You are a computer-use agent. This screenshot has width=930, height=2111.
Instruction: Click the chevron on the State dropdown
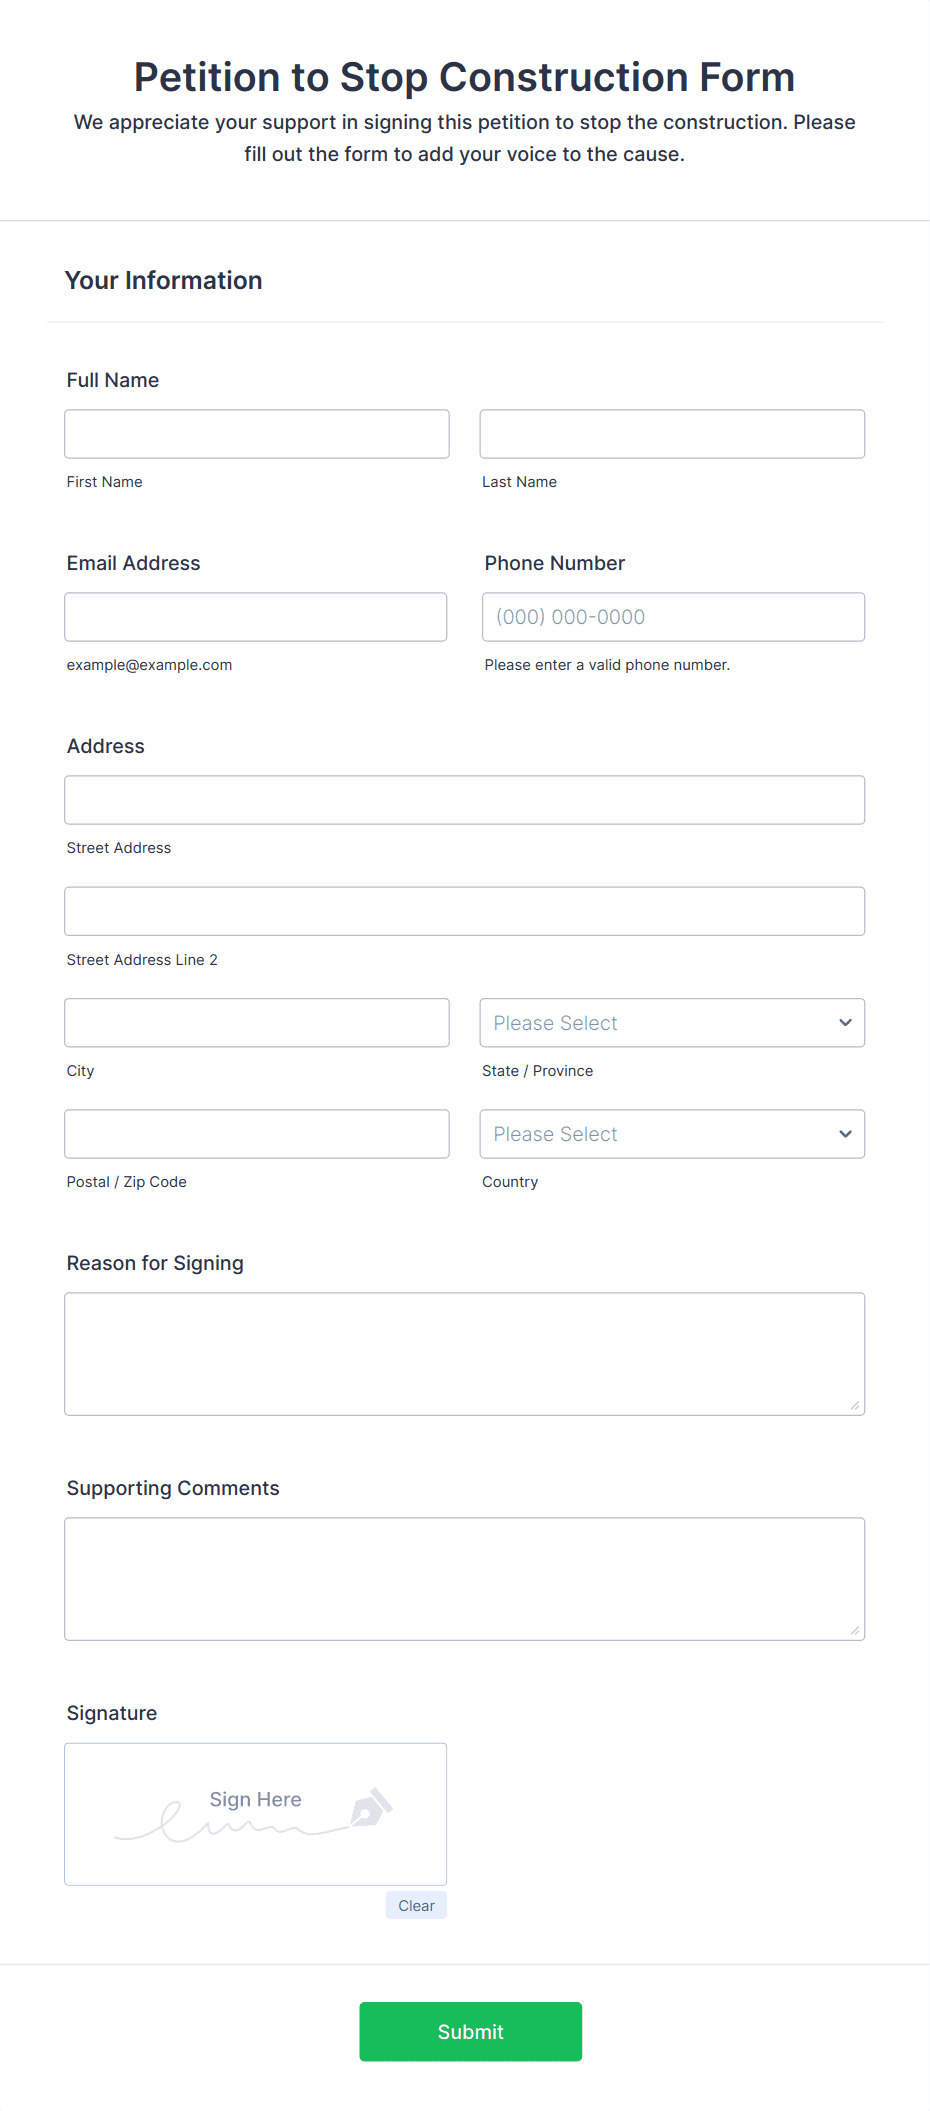pyautogui.click(x=843, y=1022)
